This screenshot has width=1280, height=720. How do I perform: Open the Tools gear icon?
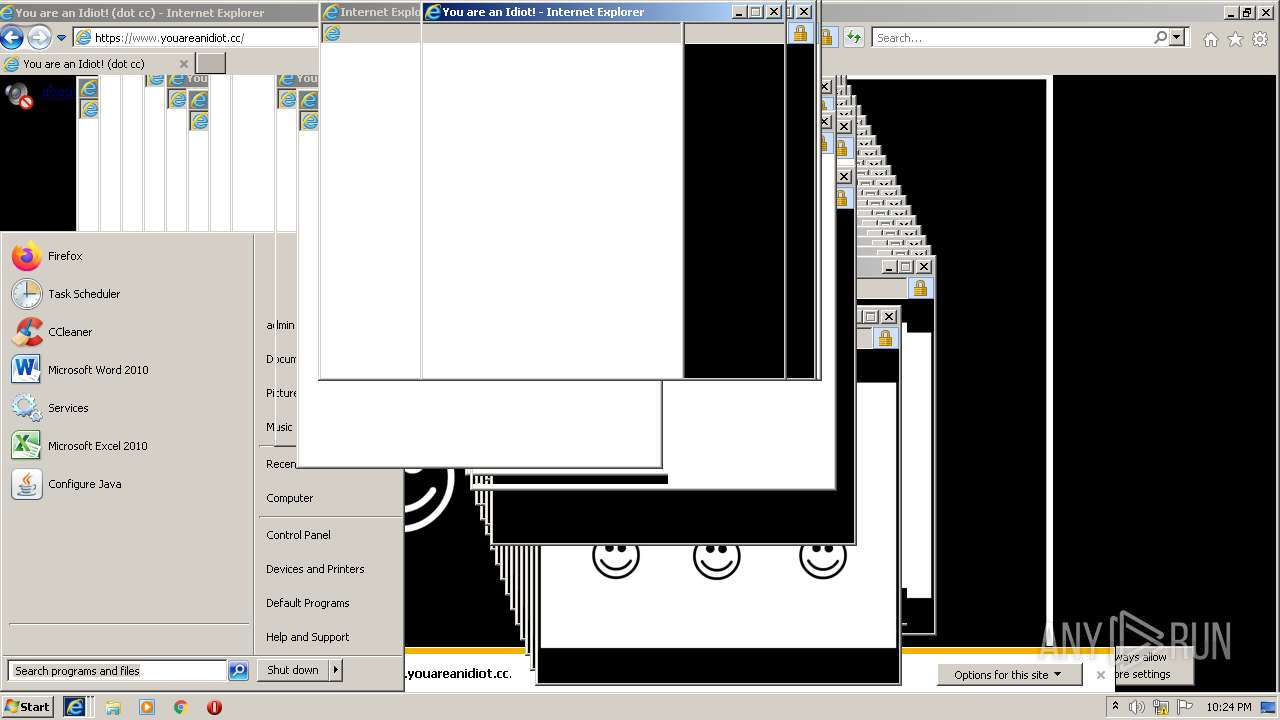click(x=1260, y=39)
